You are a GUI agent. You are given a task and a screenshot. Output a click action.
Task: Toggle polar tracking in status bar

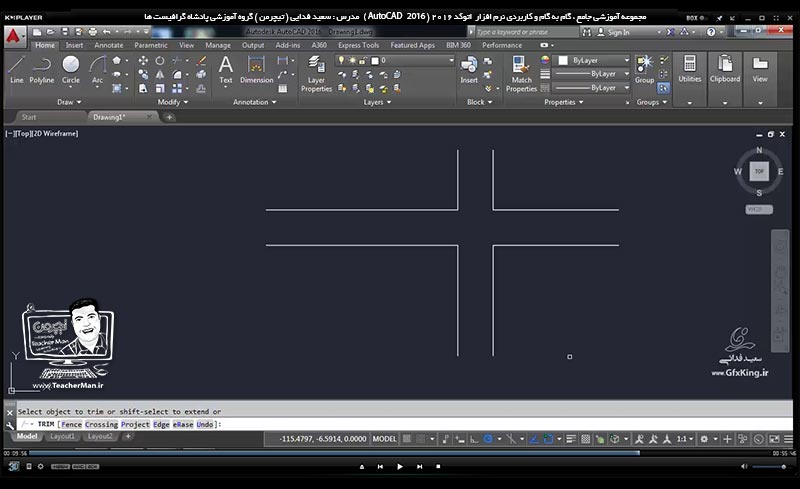pos(488,439)
